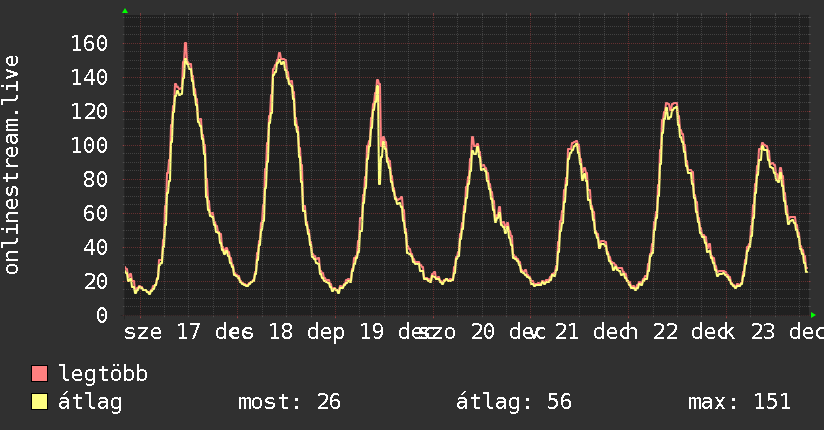Click the green arrow atop the y-axis
This screenshot has width=824, height=430.
tap(125, 11)
